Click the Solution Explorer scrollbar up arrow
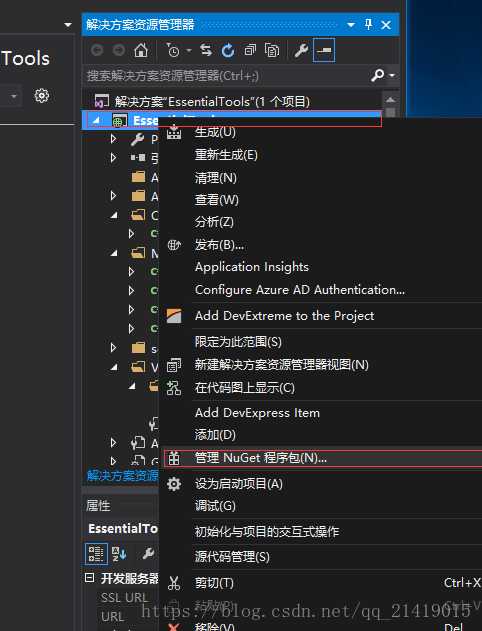Viewport: 482px width, 631px height. tap(390, 100)
